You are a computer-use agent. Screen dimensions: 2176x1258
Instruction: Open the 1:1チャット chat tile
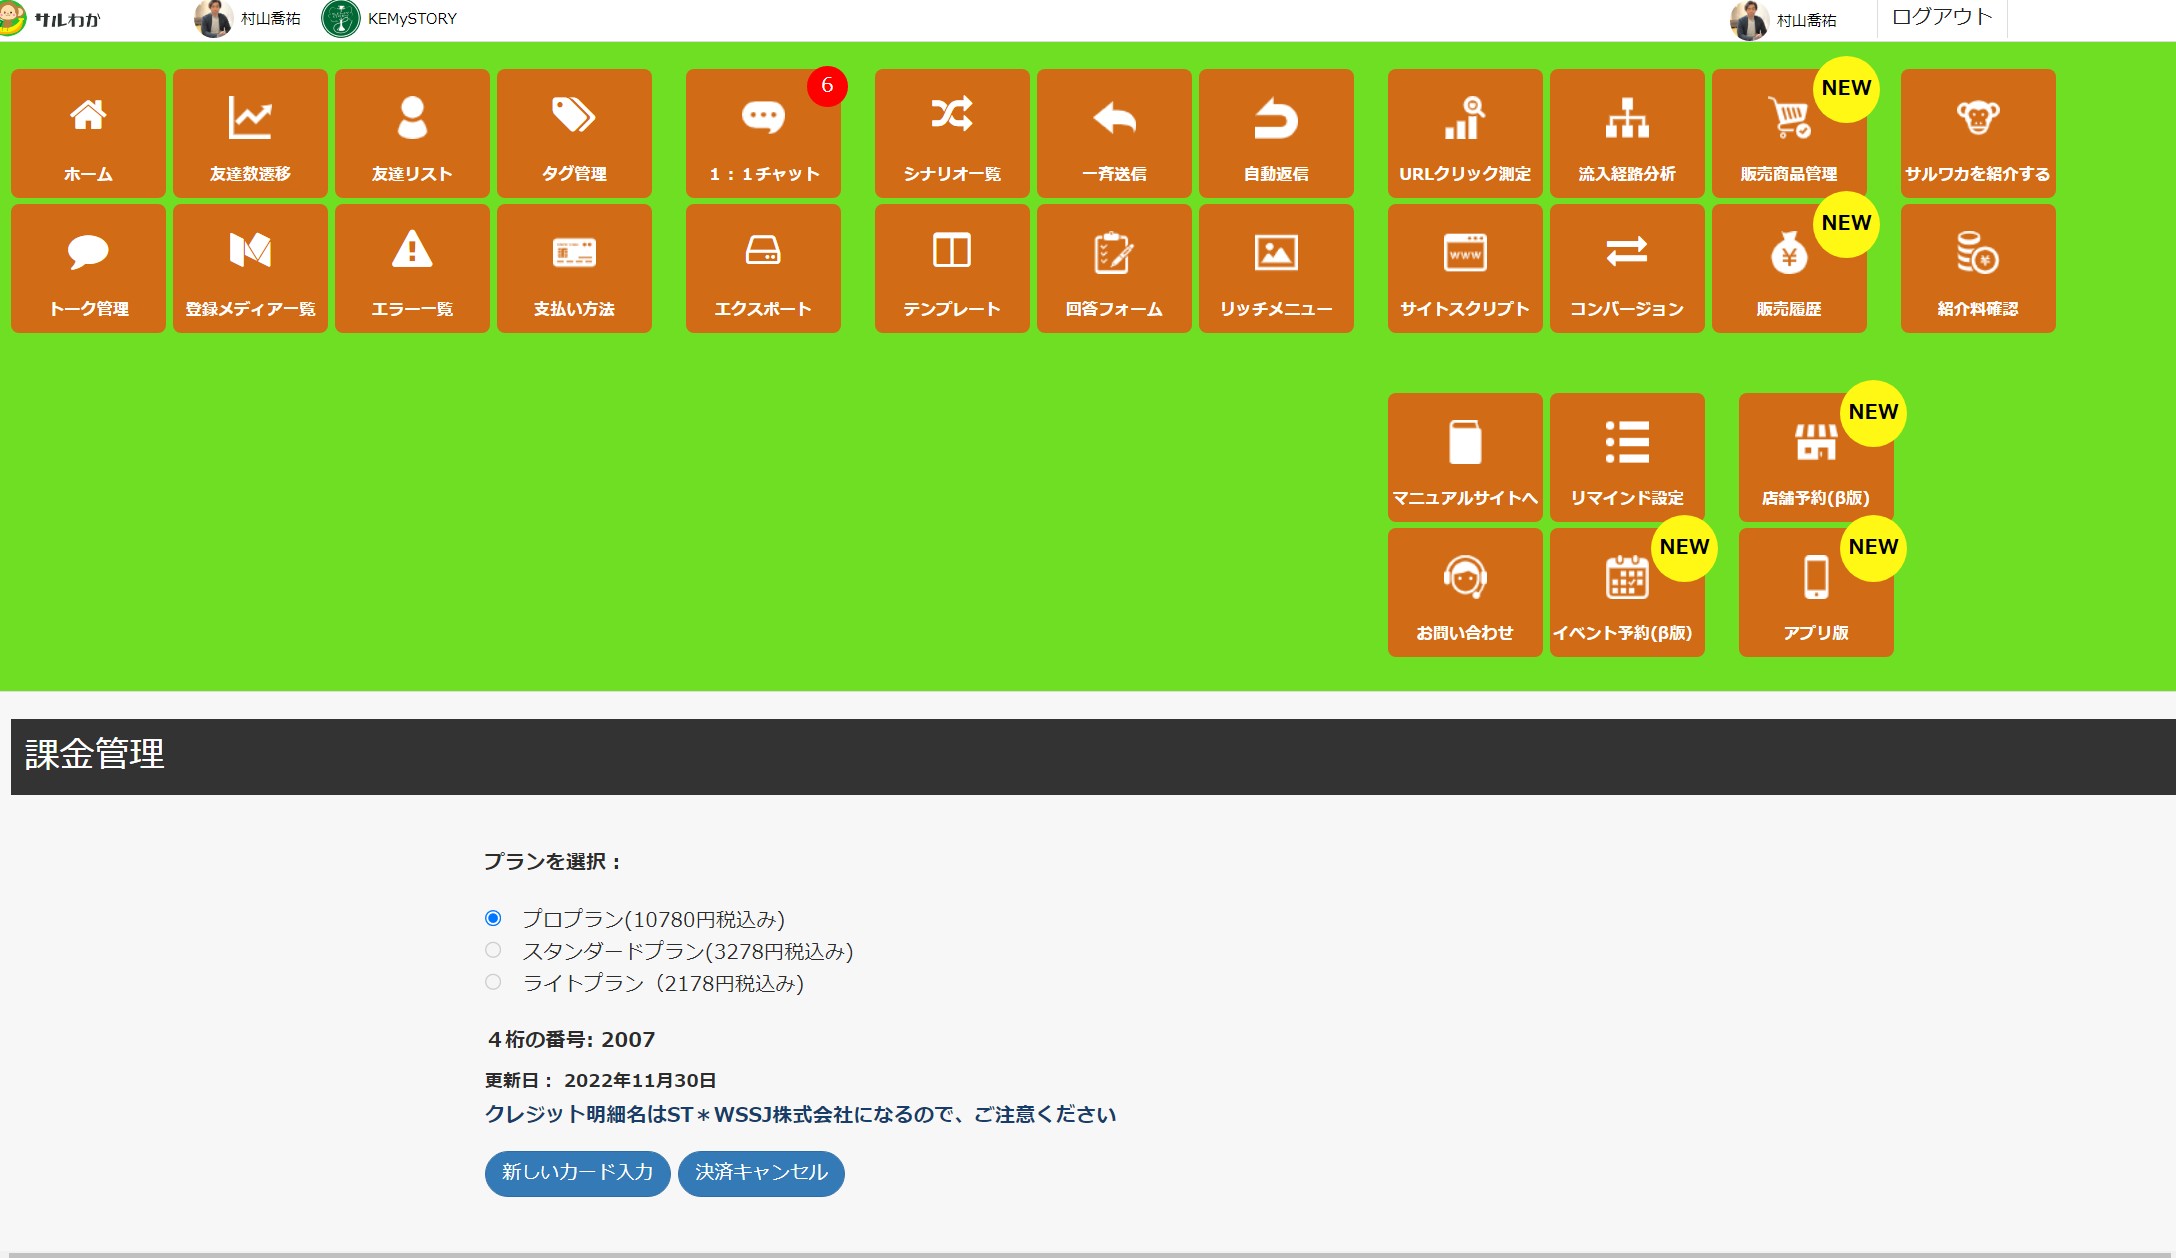[x=763, y=133]
